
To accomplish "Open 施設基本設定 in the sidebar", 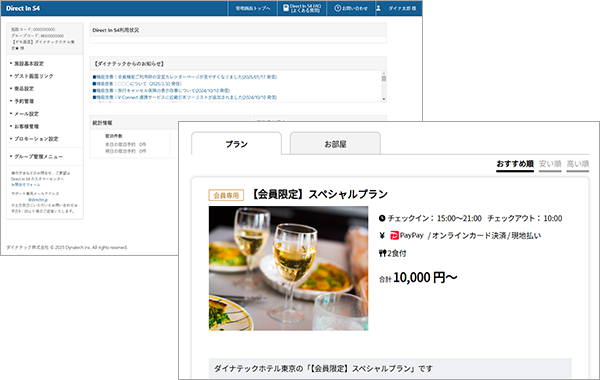I will [x=29, y=64].
